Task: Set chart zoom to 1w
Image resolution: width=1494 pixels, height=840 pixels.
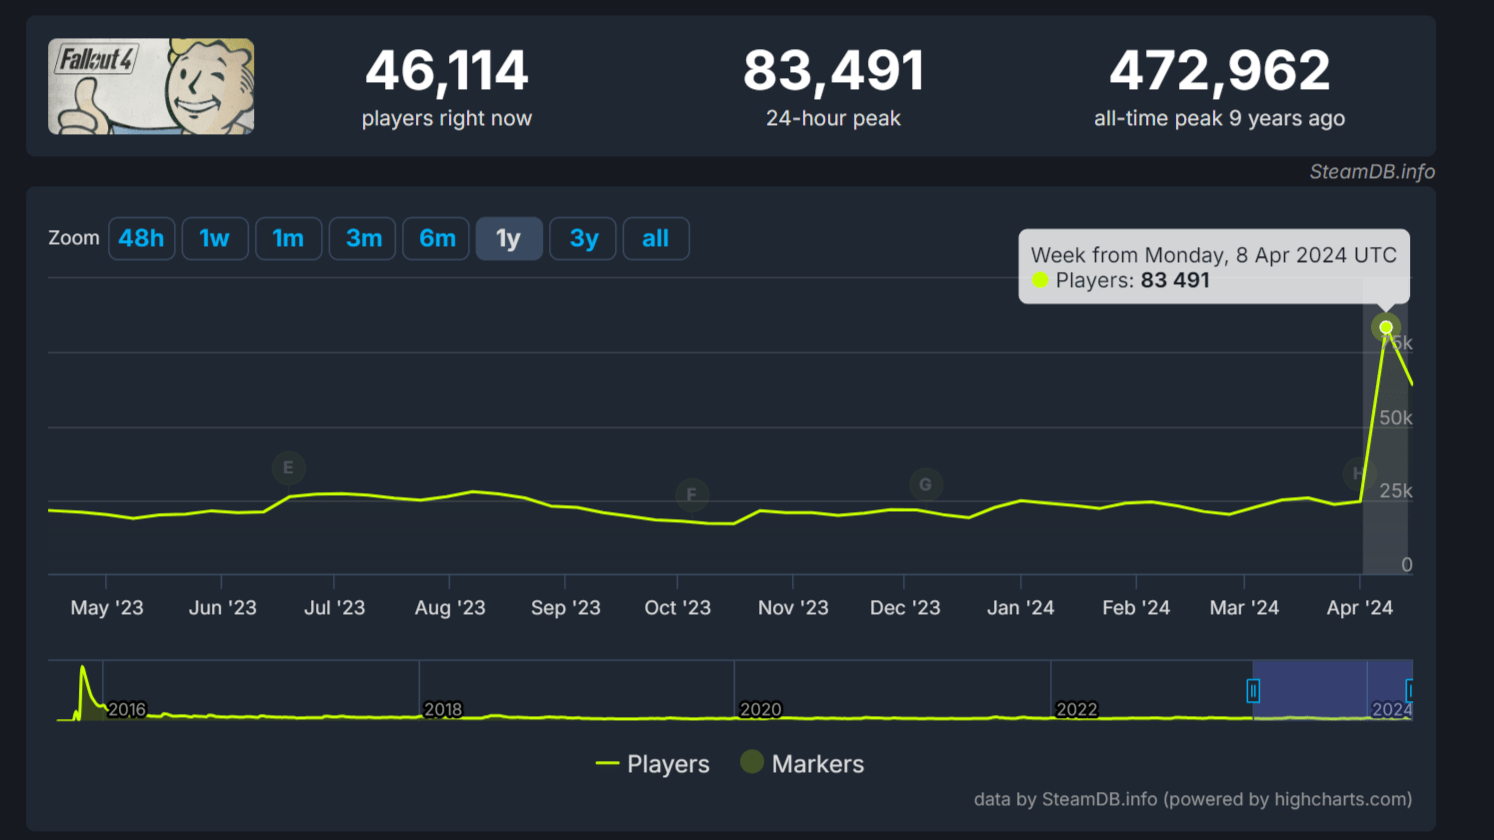Action: click(215, 239)
